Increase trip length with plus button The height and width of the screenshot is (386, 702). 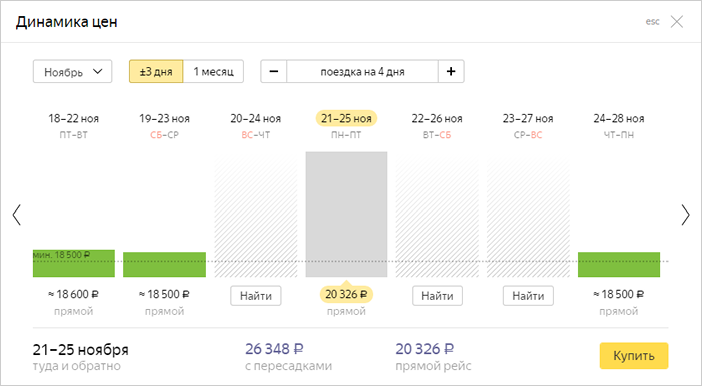(x=451, y=71)
